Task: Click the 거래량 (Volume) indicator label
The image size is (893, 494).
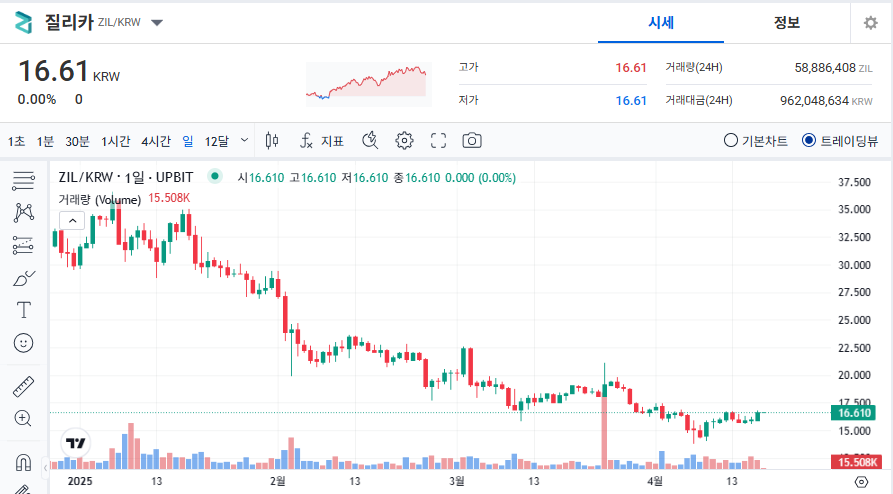Action: [99, 199]
